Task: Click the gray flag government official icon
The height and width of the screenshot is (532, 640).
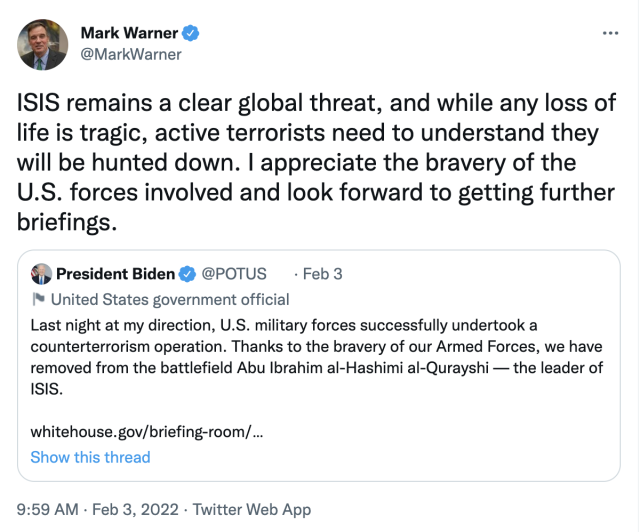Action: click(x=38, y=299)
